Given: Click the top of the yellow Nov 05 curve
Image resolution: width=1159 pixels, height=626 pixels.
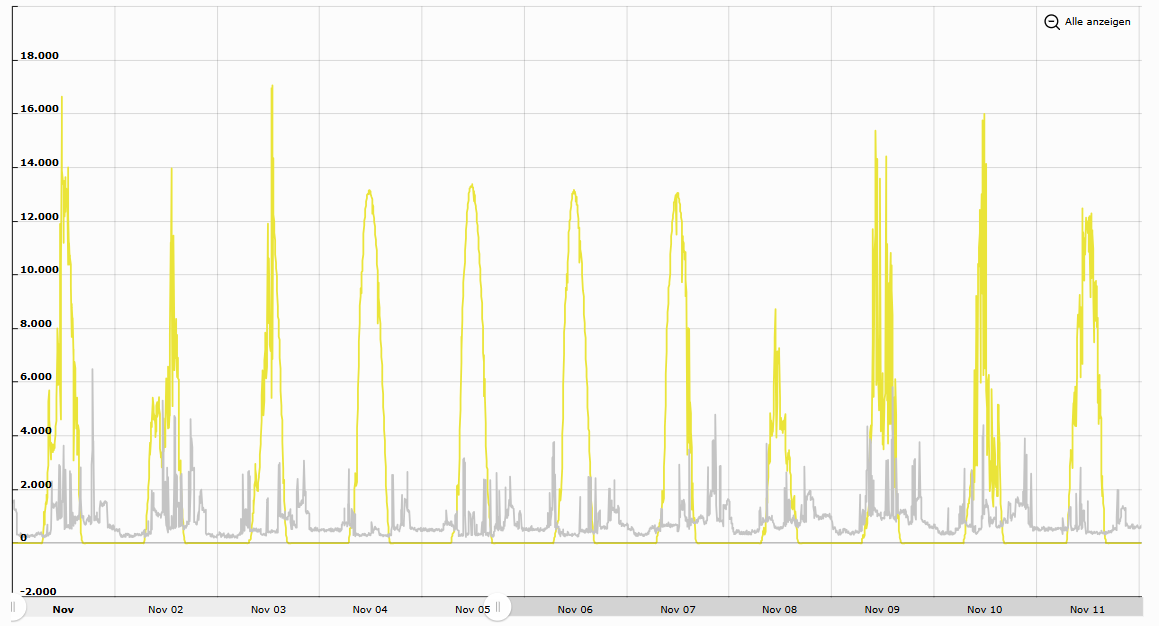Looking at the screenshot, I should 471,185.
